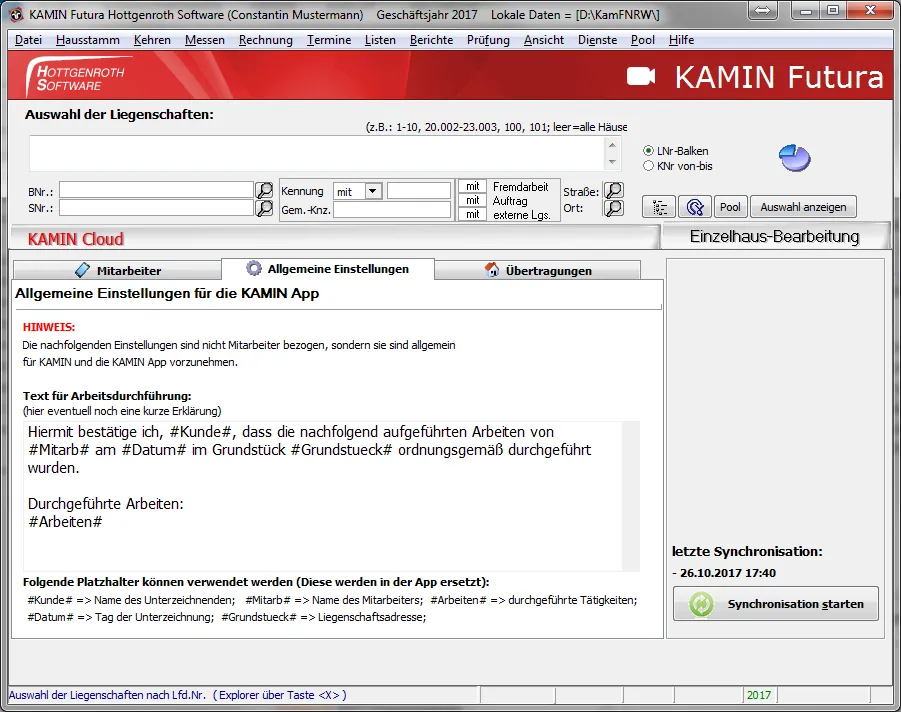Click the Synchronisation starten button
Image resolution: width=901 pixels, height=712 pixels.
776,604
